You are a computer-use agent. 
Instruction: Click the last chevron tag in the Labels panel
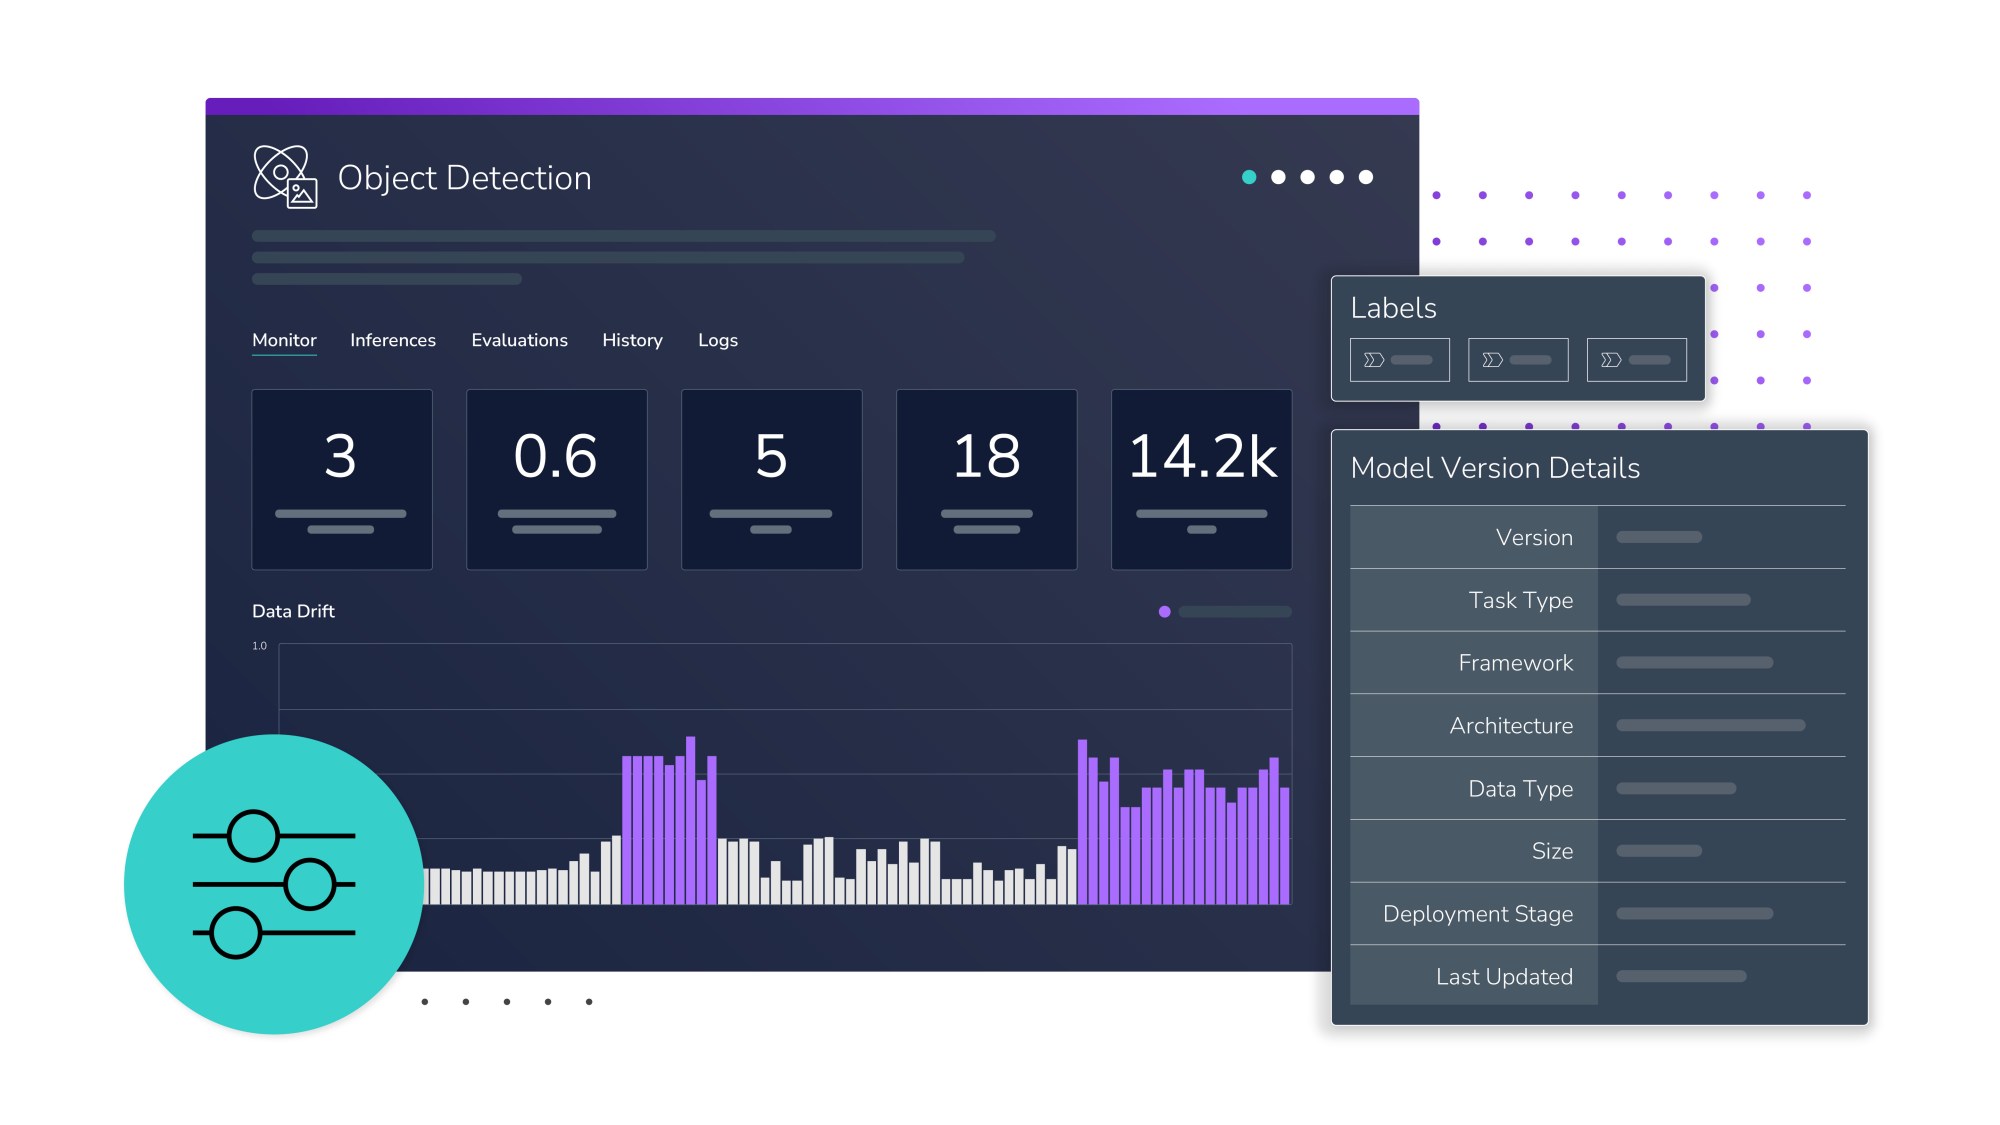1636,359
